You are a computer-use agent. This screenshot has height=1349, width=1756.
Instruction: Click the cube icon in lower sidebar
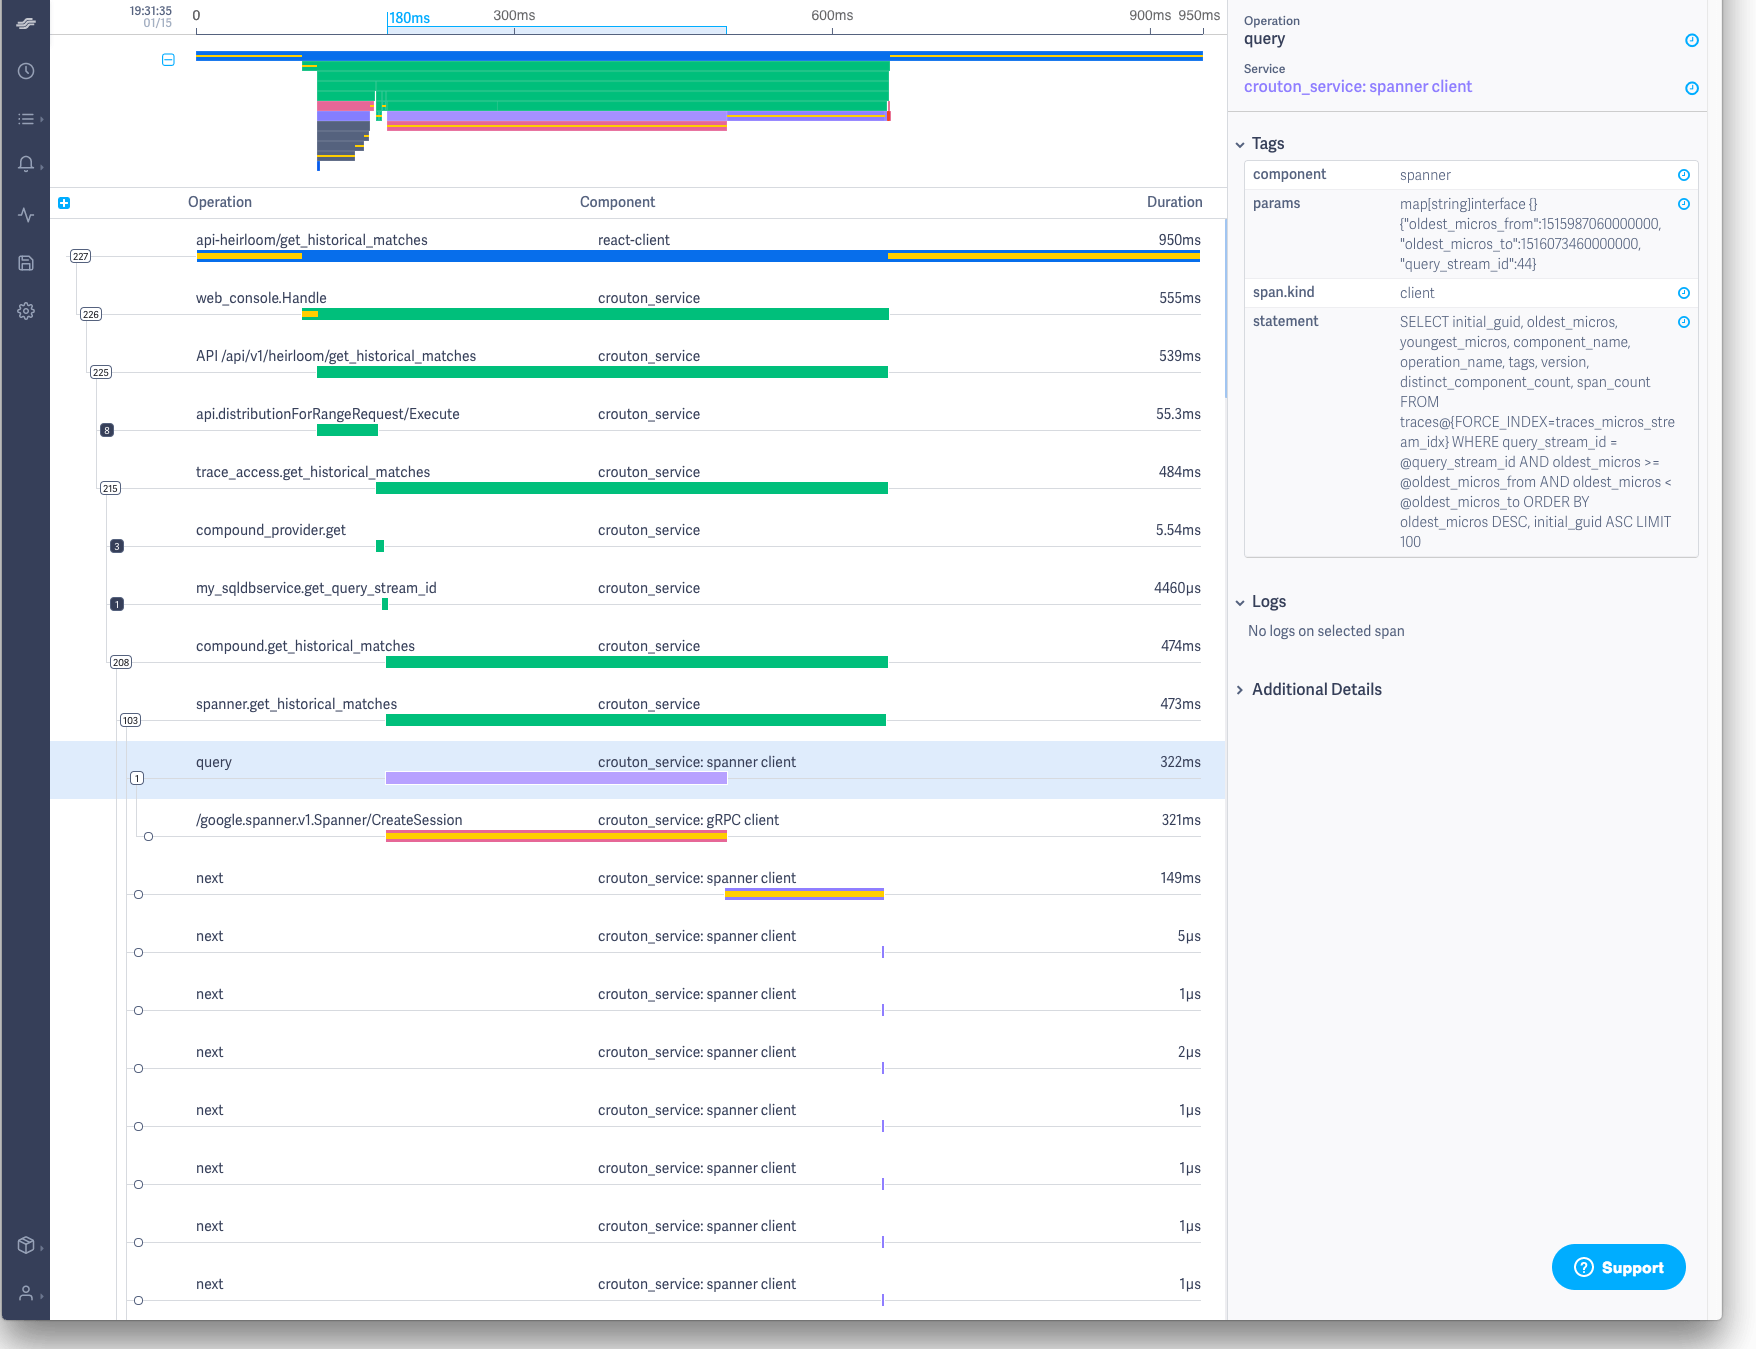(x=26, y=1245)
